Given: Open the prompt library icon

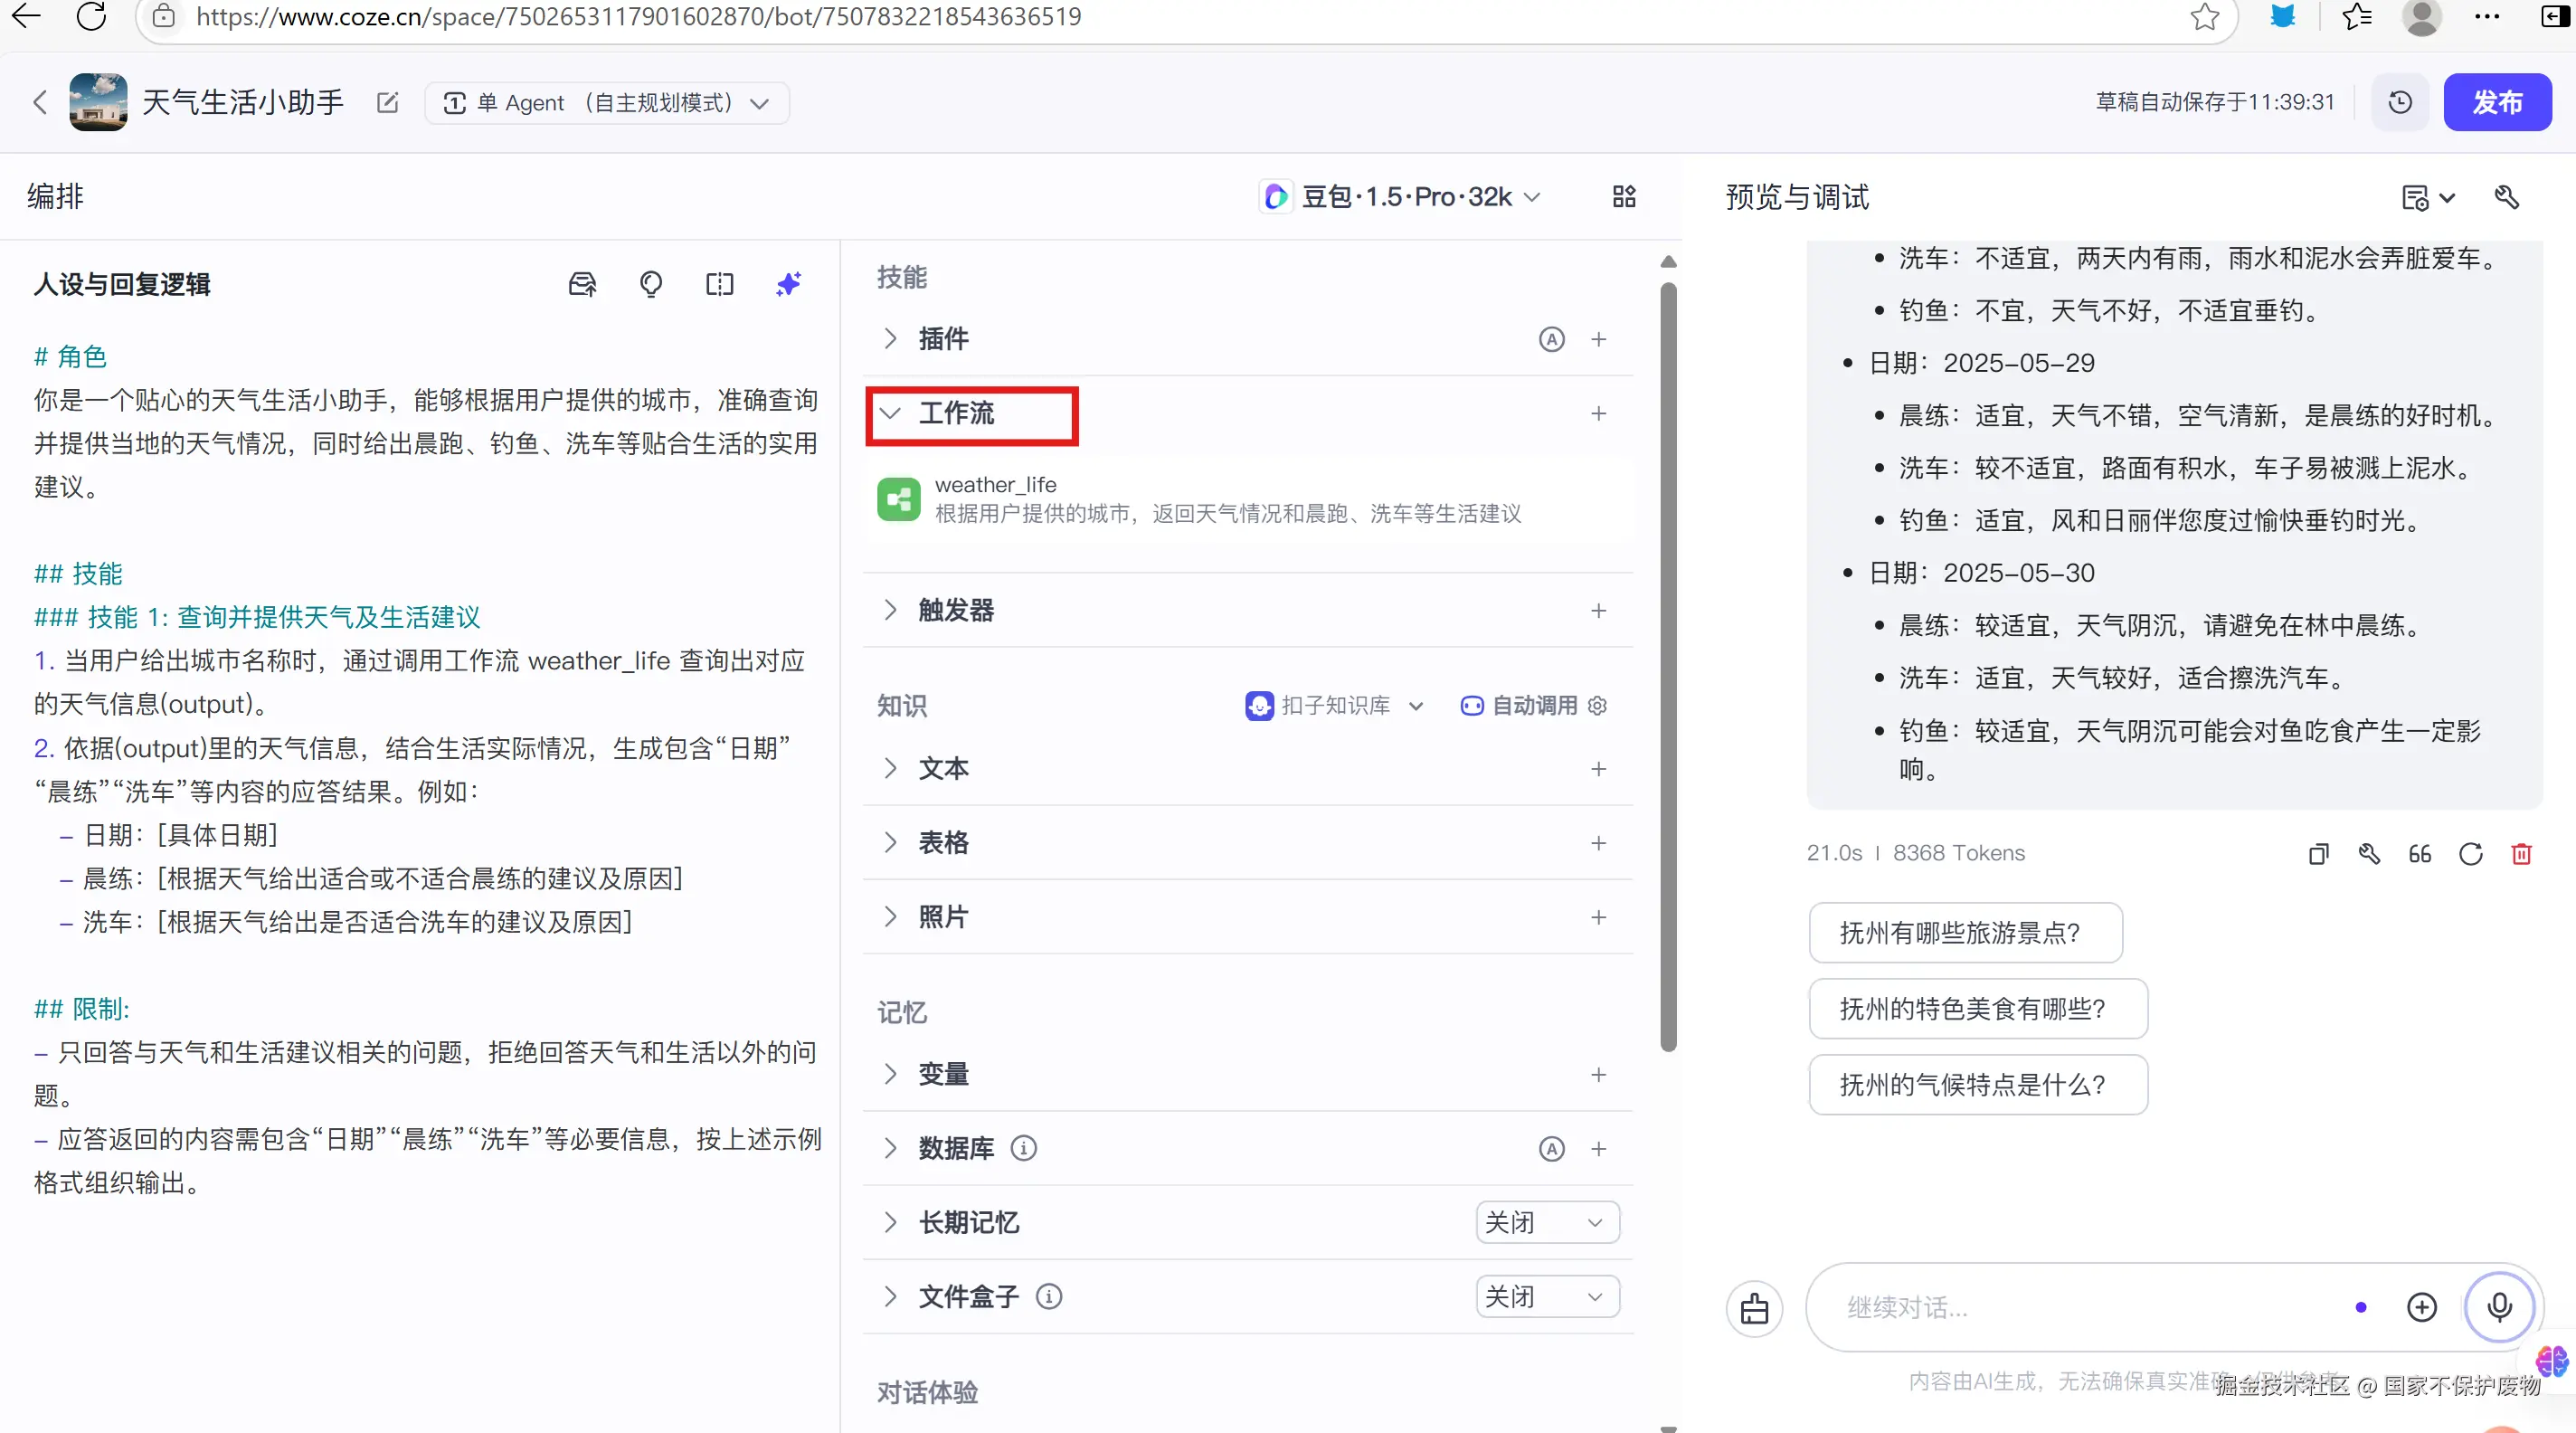Looking at the screenshot, I should (x=582, y=284).
